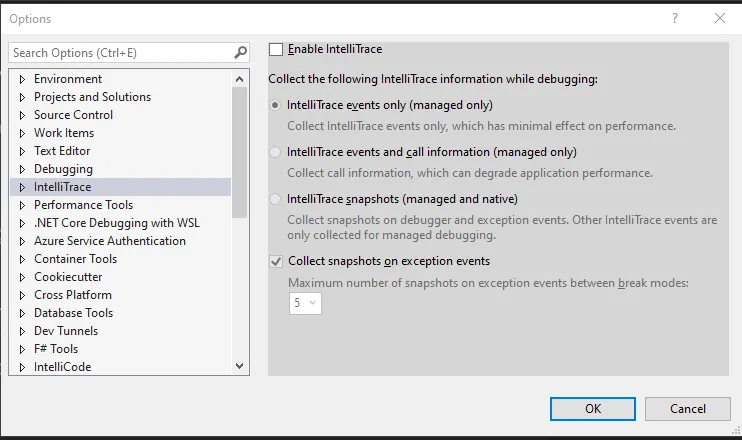Image resolution: width=742 pixels, height=440 pixels.
Task: Expand the IntelliTrace node arrow
Action: click(22, 187)
